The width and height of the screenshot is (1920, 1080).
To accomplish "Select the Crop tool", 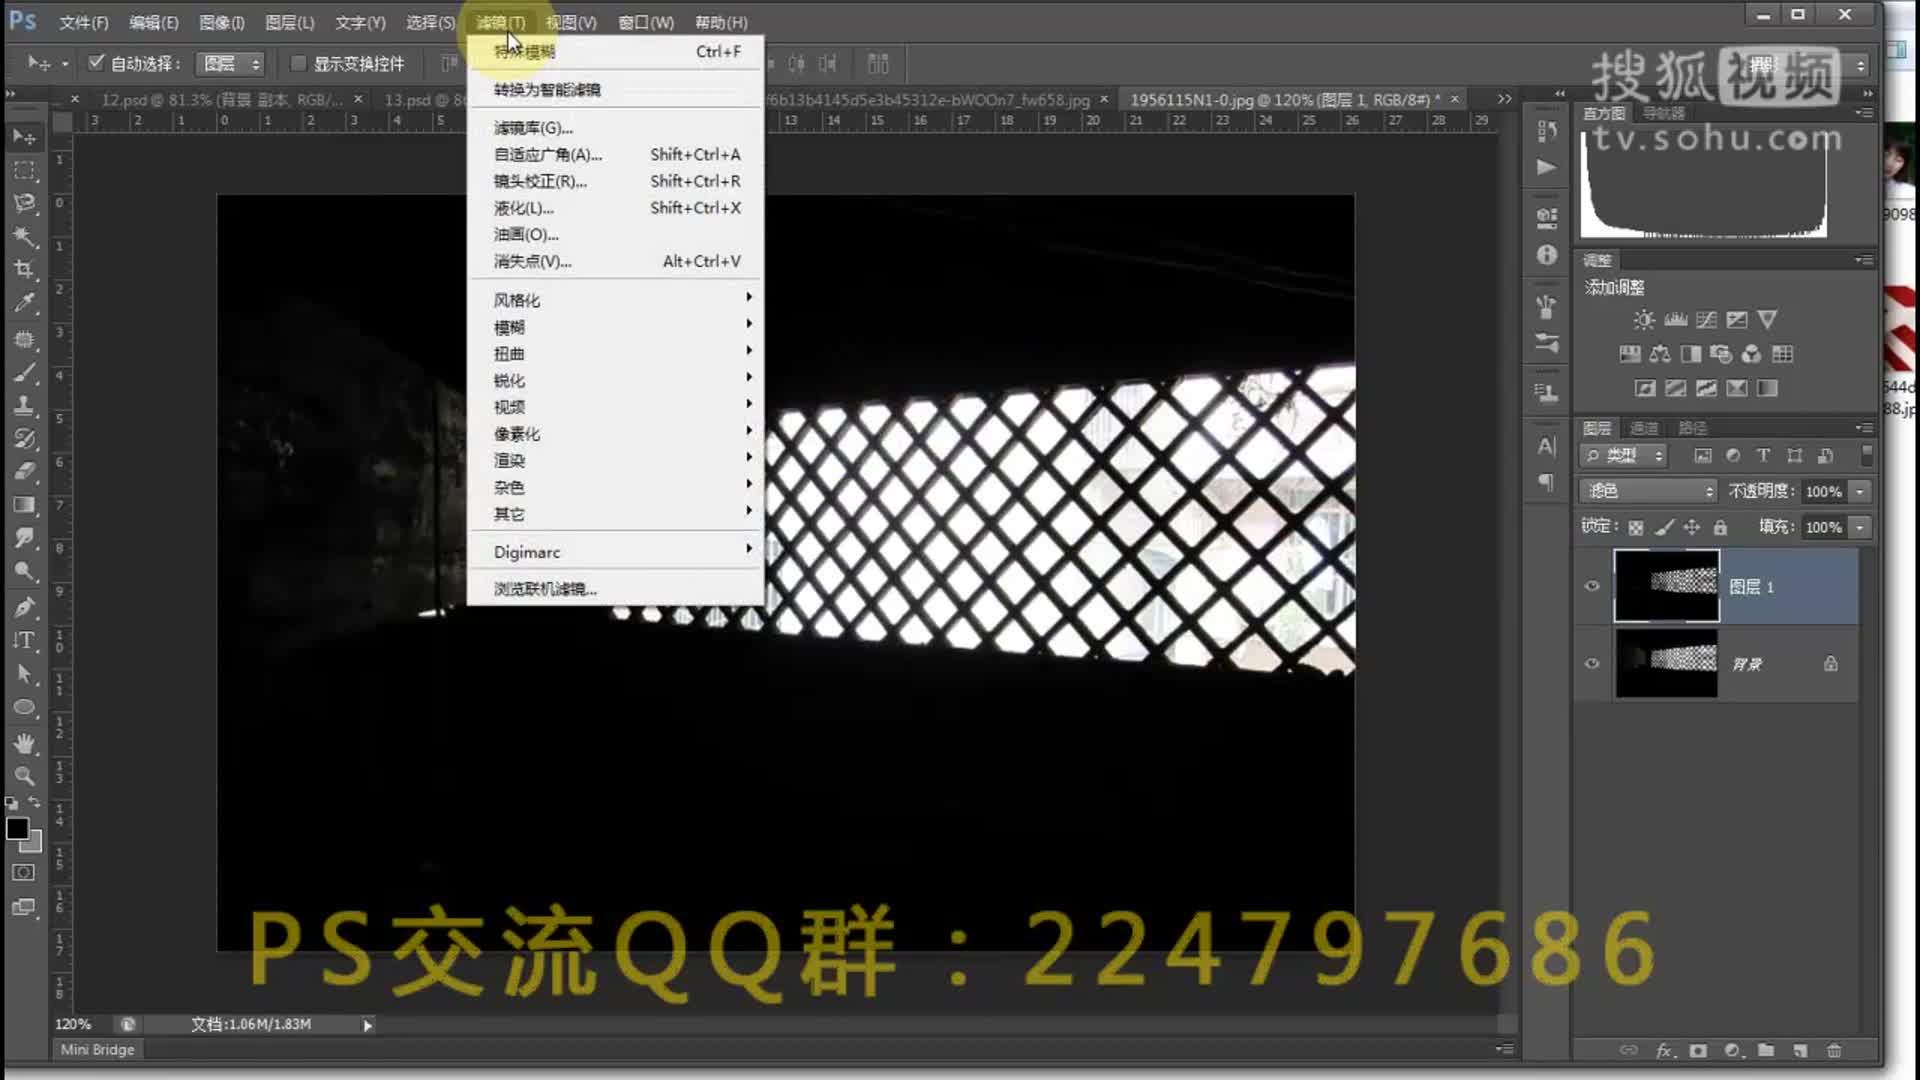I will [x=24, y=269].
